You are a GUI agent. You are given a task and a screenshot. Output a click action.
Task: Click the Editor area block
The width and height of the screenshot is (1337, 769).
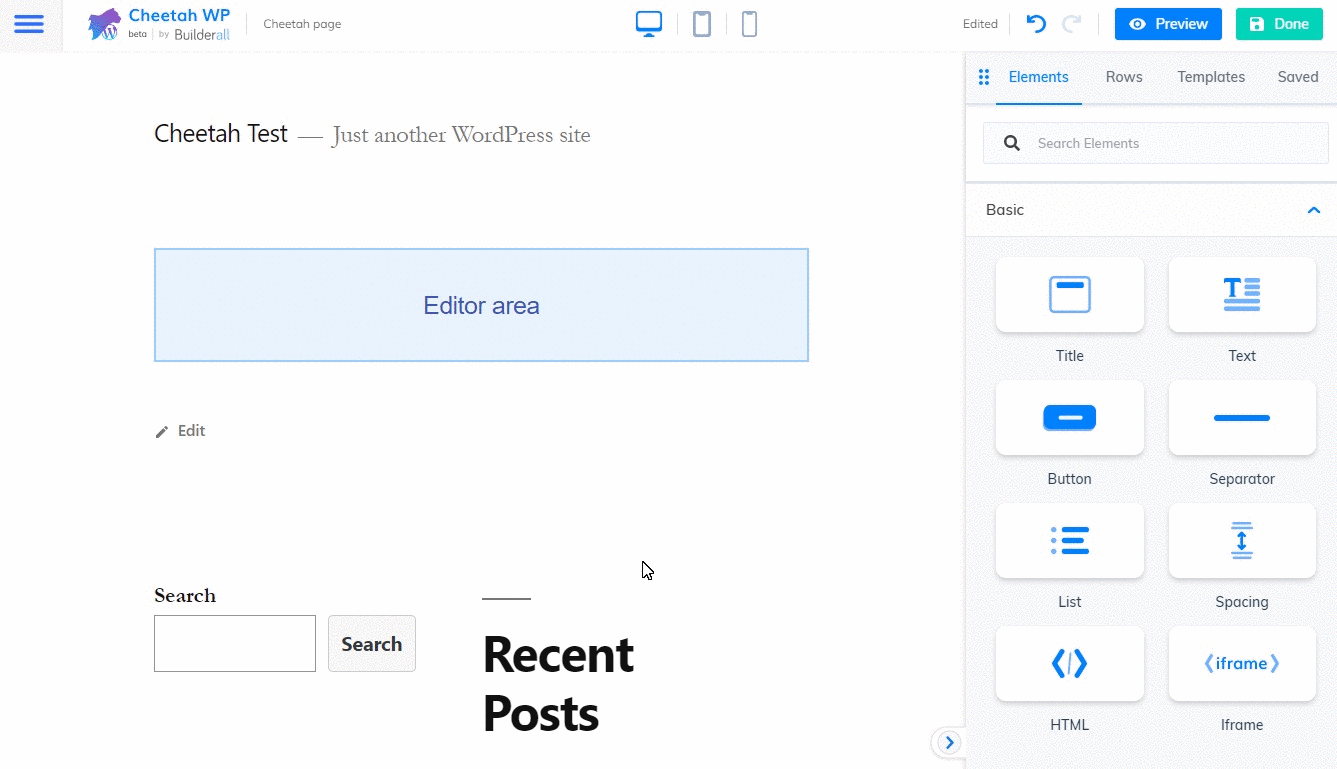pos(481,305)
